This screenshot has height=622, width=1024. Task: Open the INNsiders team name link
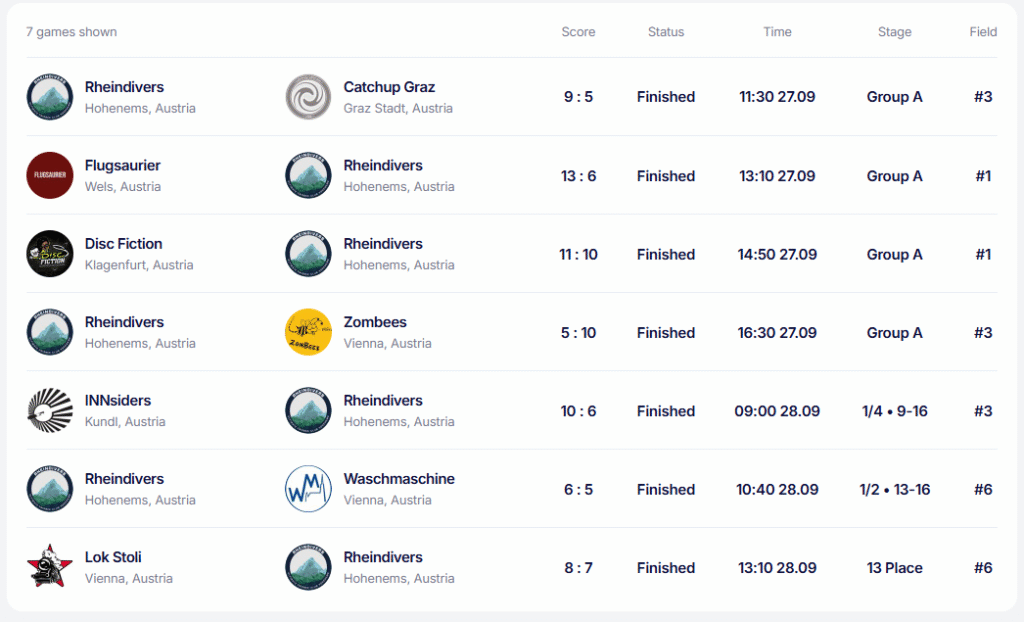click(118, 400)
